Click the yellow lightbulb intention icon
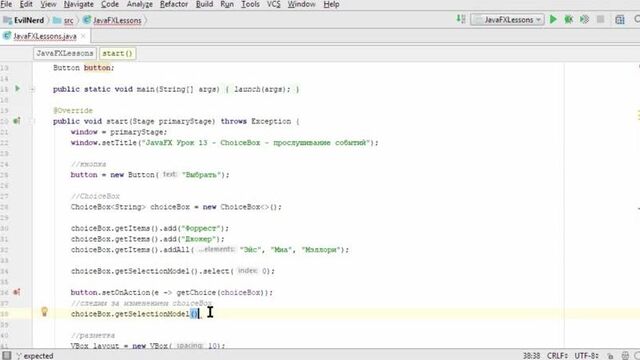This screenshot has width=640, height=360. (x=44, y=312)
